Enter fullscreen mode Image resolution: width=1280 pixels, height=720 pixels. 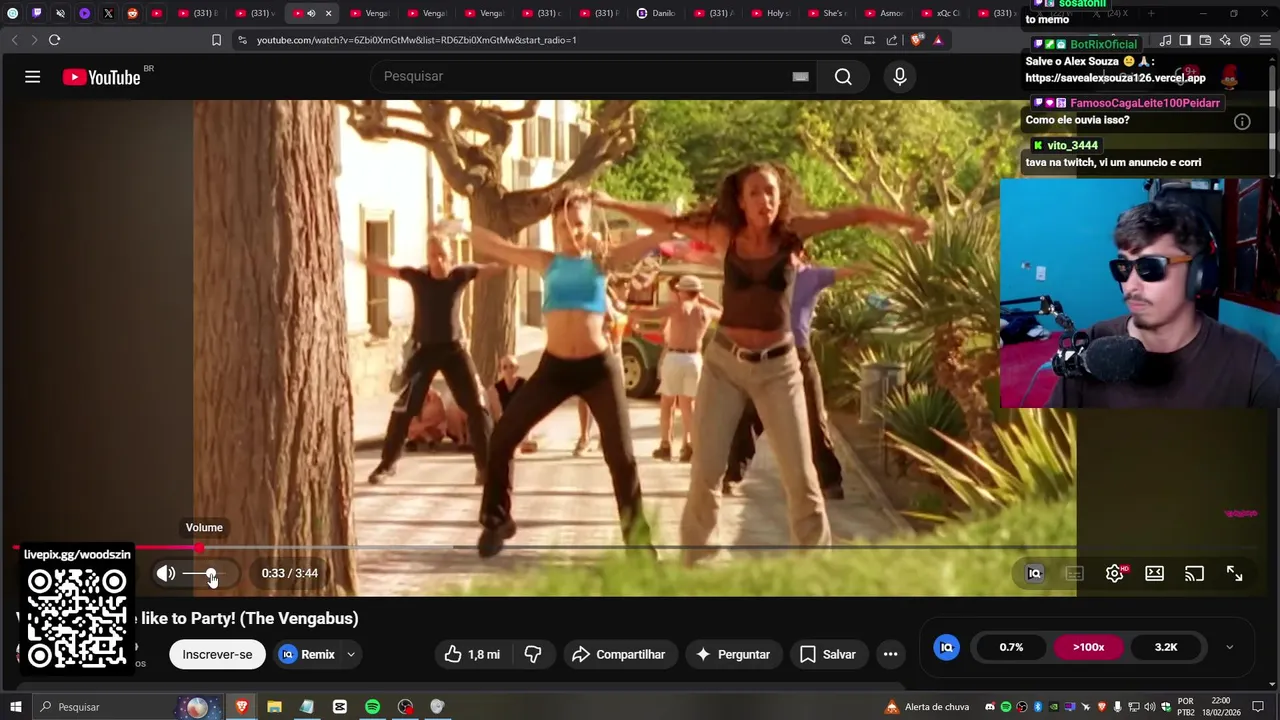point(1235,573)
